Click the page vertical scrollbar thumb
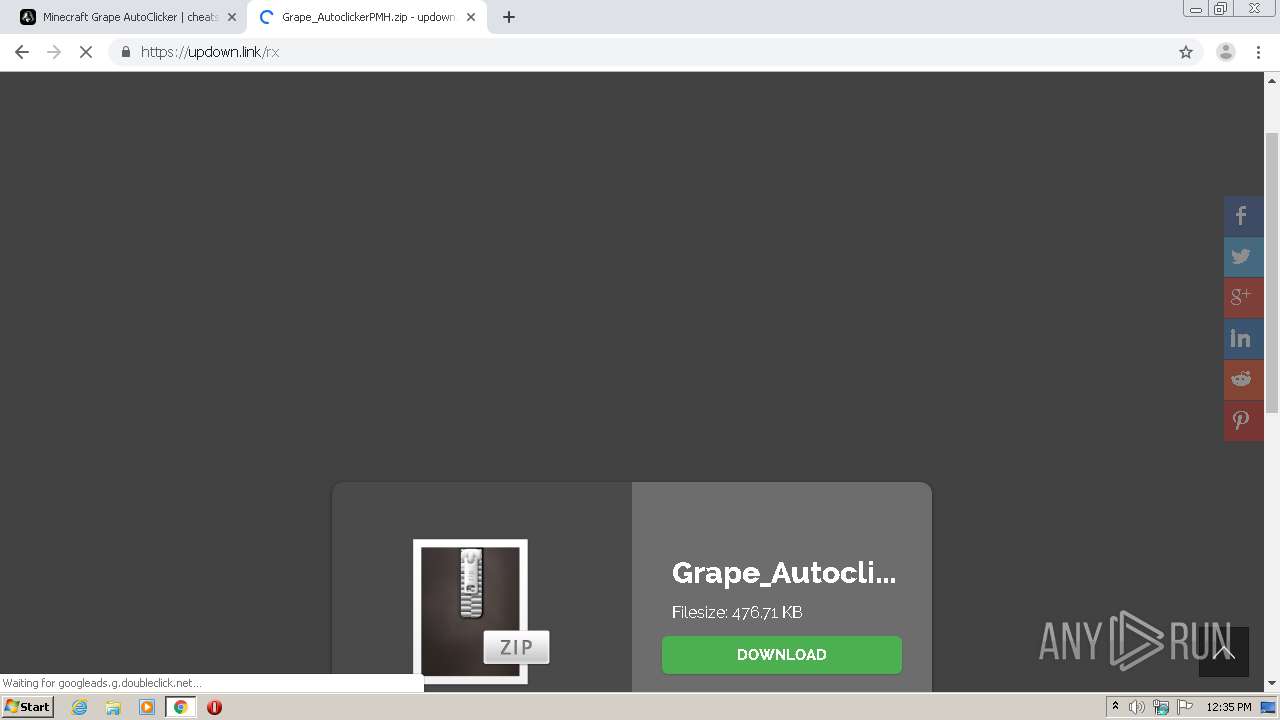1280x720 pixels. click(1272, 272)
